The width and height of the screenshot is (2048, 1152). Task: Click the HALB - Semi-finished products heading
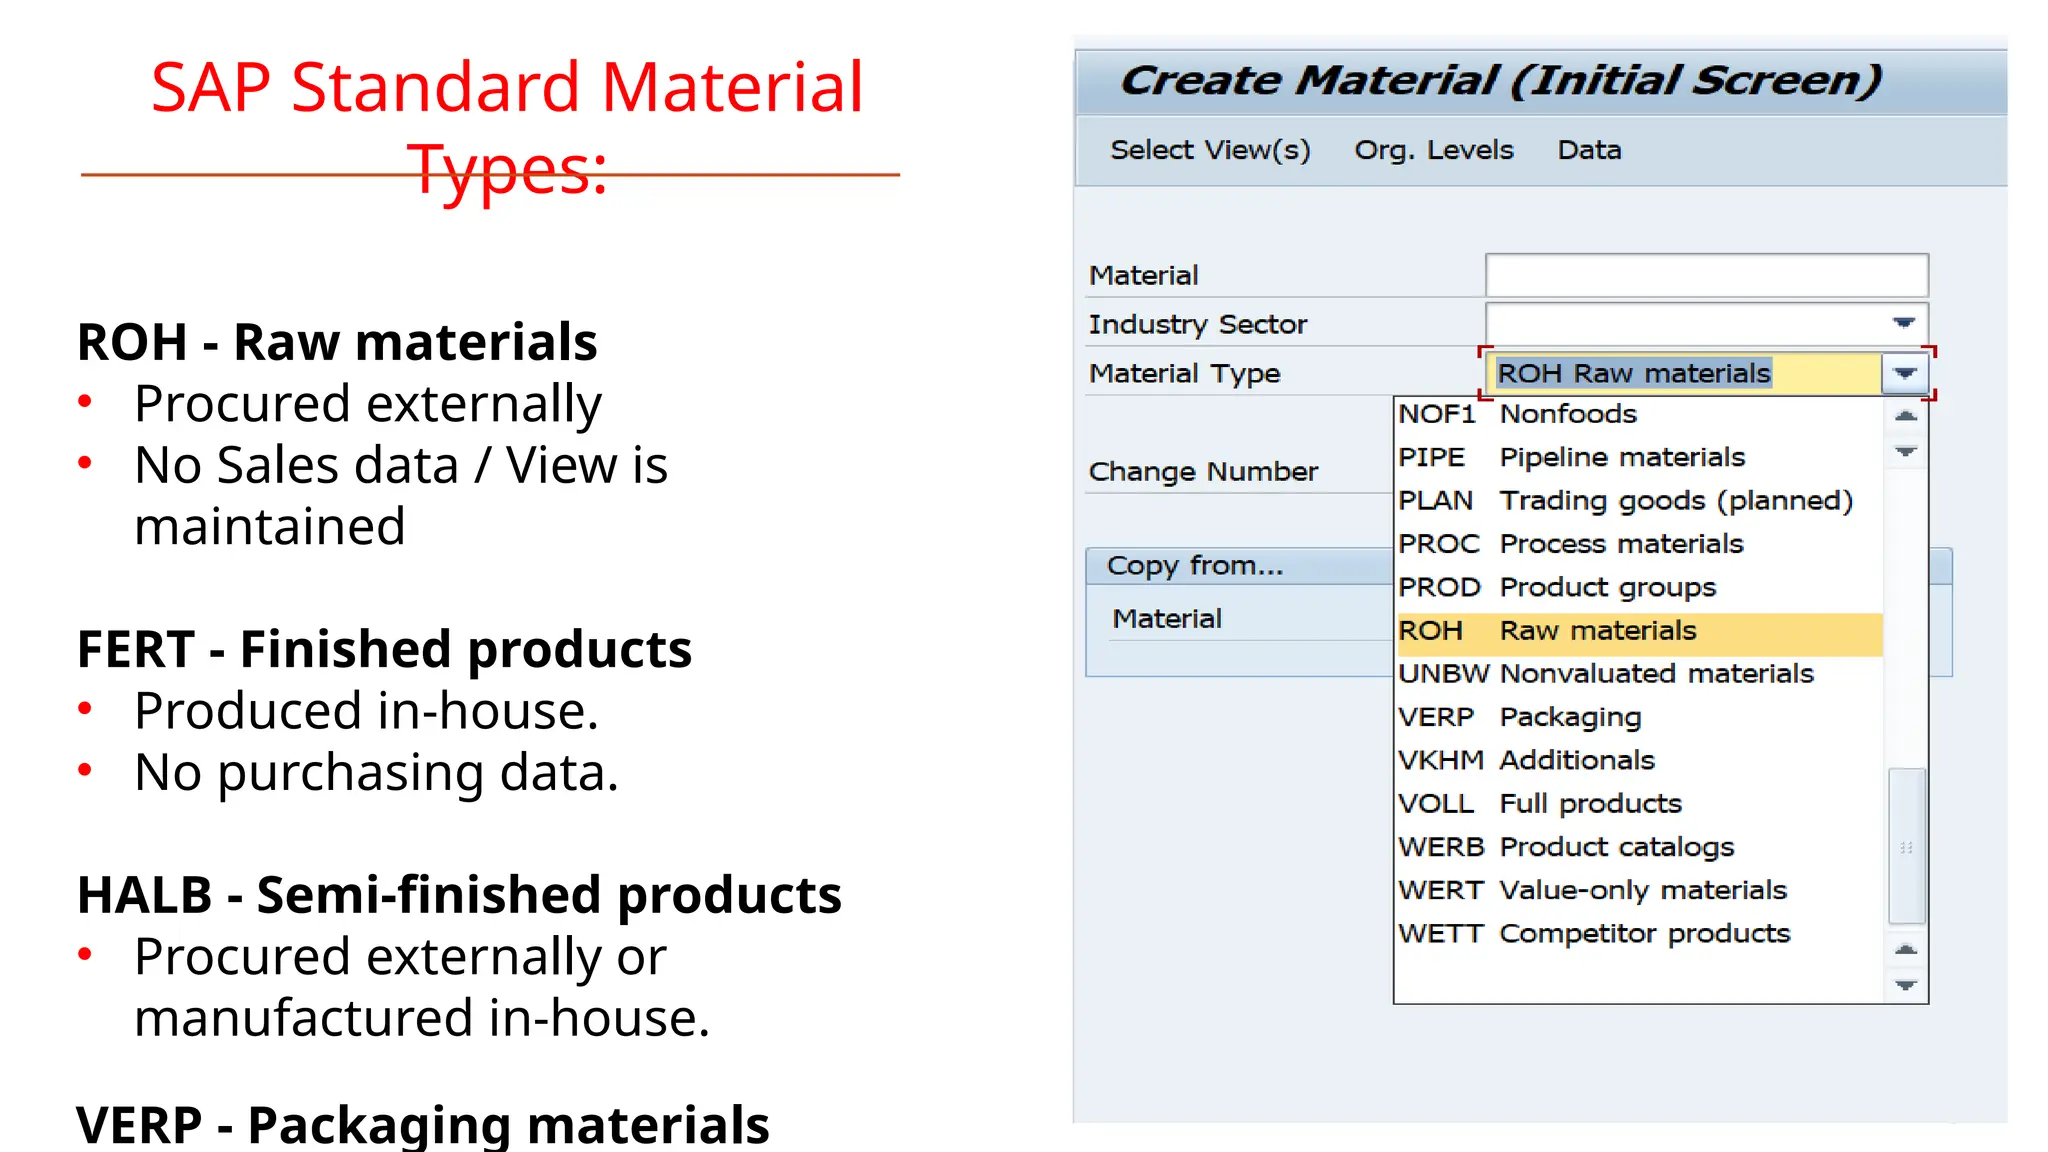(460, 895)
